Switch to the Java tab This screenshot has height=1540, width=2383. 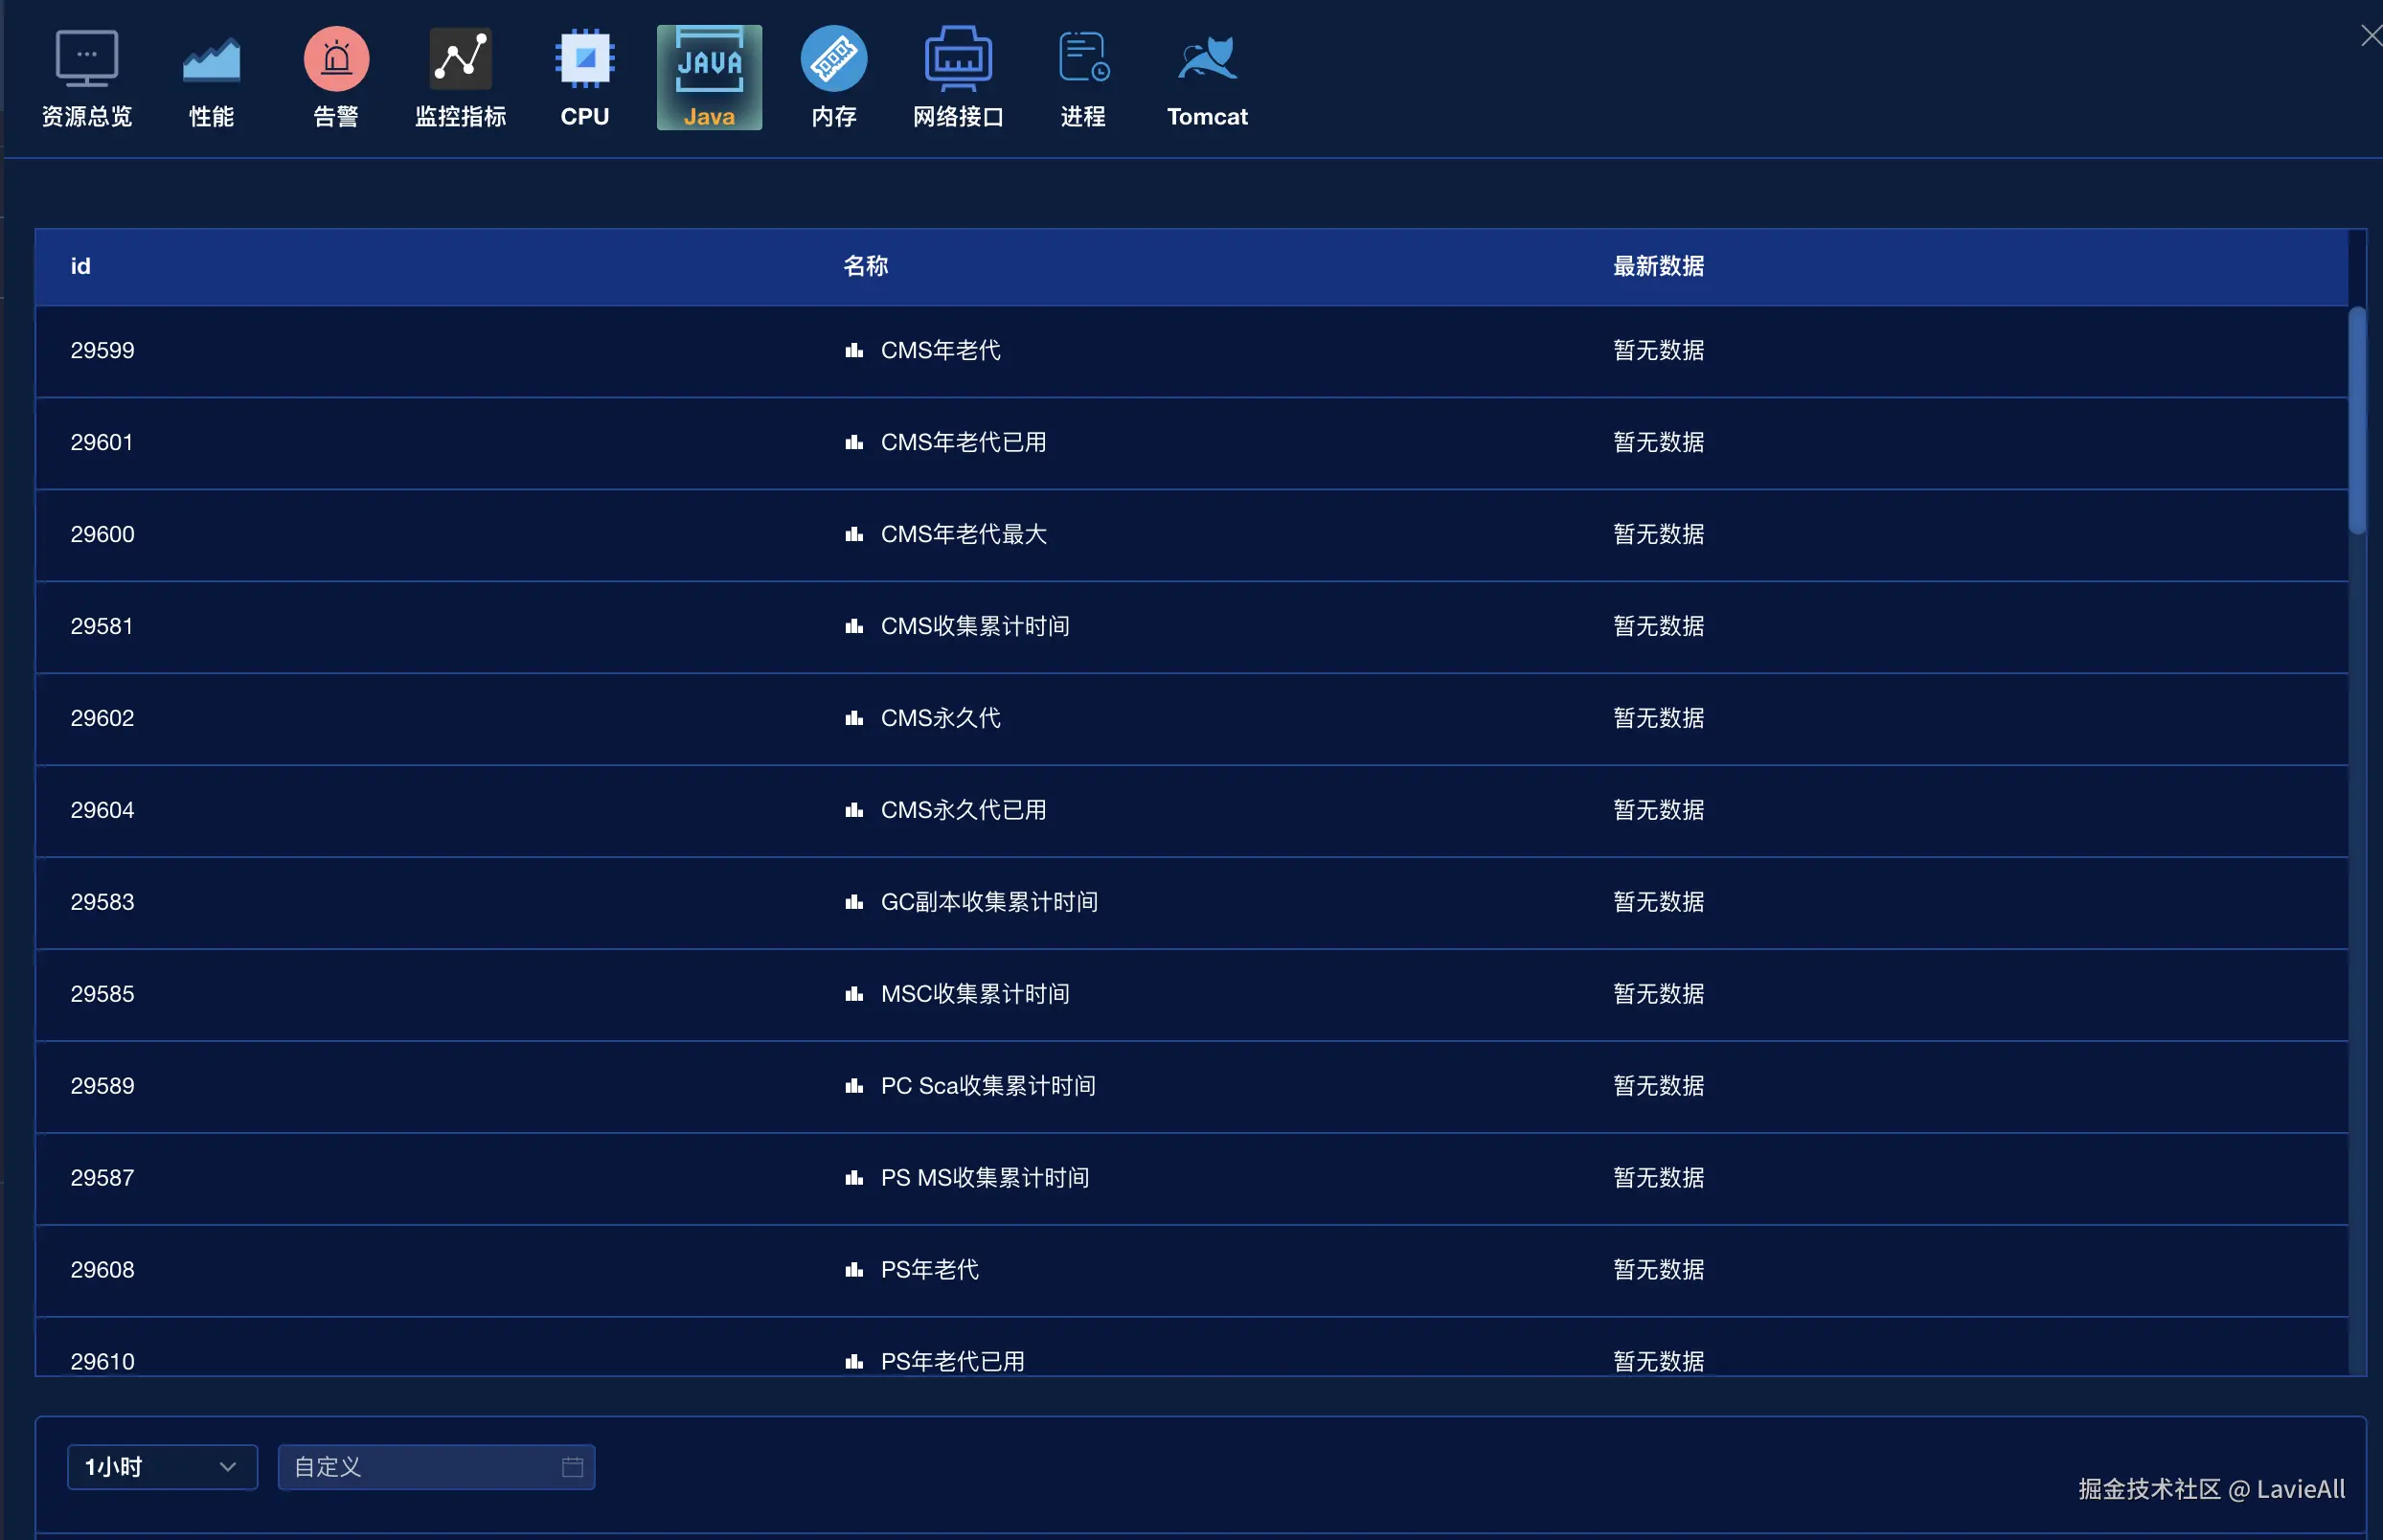(x=709, y=78)
